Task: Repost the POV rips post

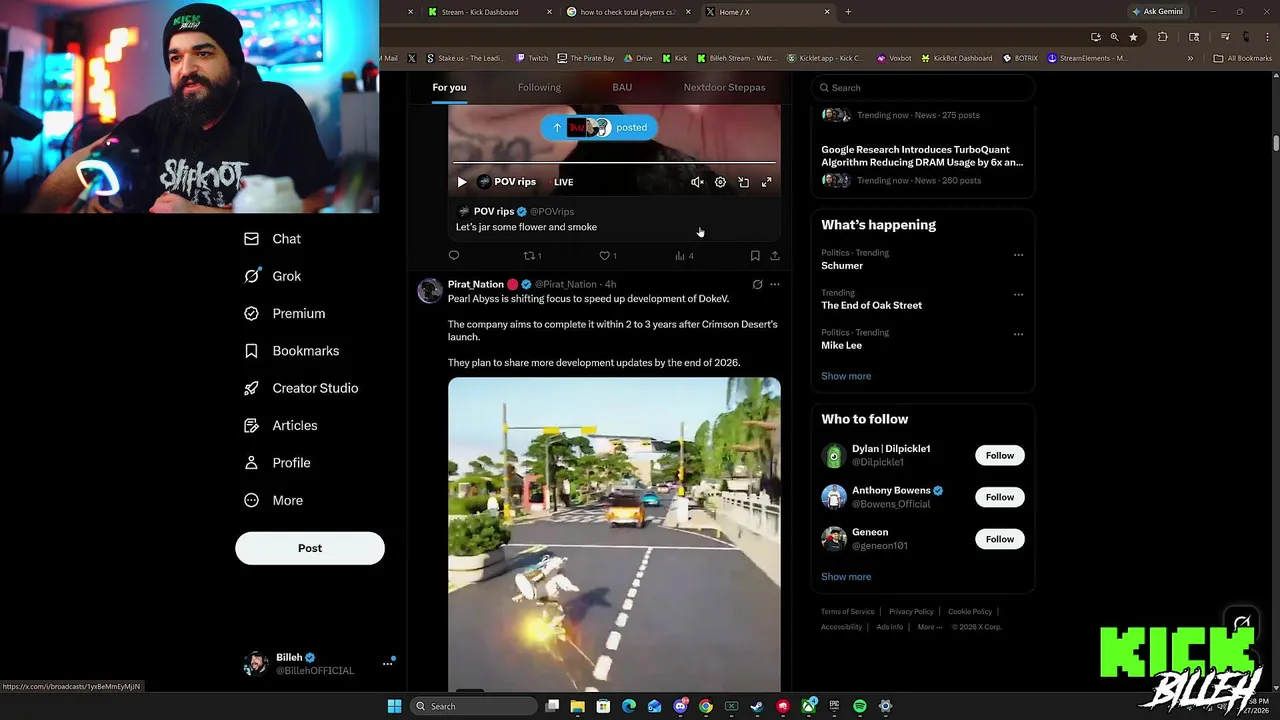Action: coord(532,256)
